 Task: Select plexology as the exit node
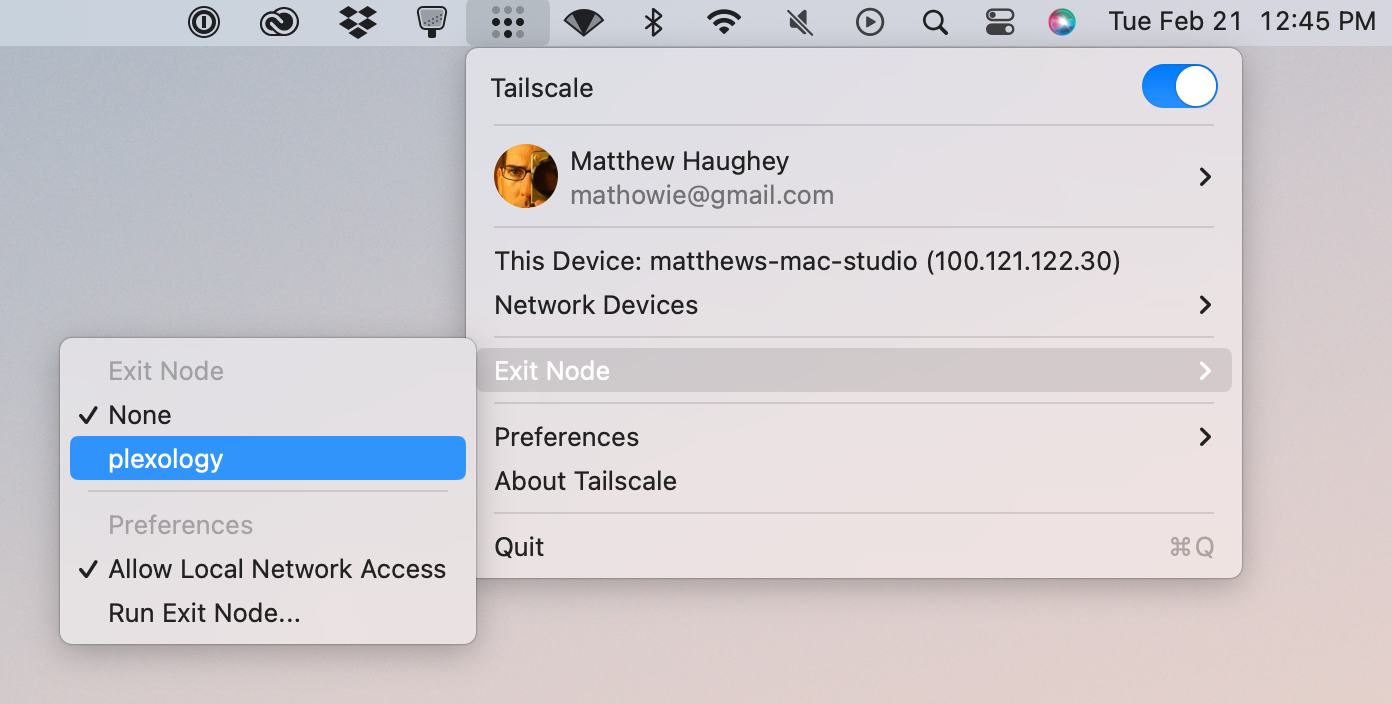pyautogui.click(x=268, y=459)
